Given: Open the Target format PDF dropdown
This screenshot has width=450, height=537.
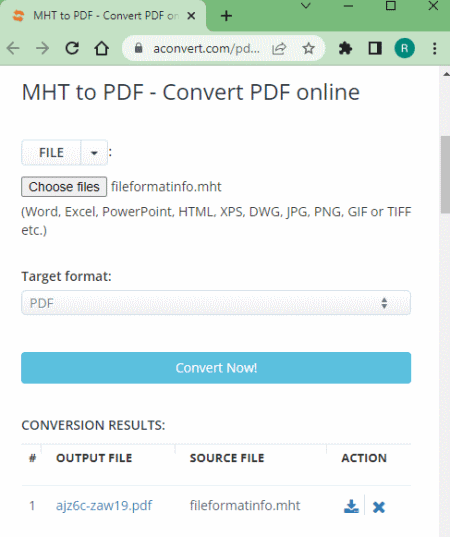Looking at the screenshot, I should 216,303.
